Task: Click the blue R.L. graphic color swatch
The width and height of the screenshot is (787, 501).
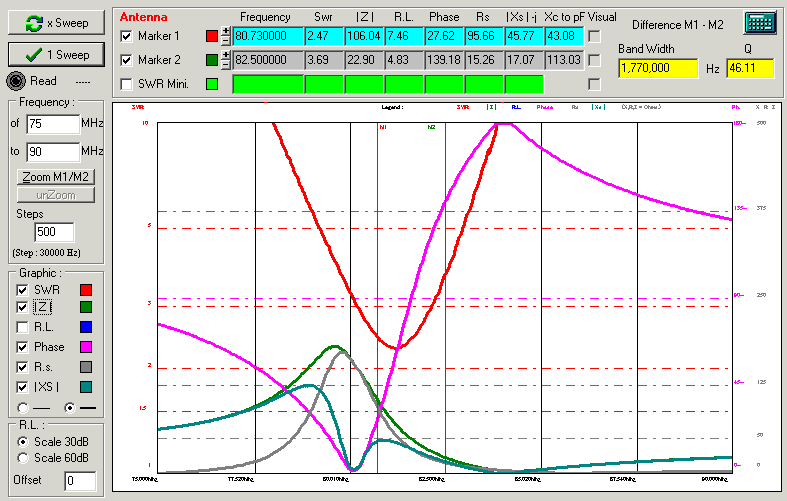Action: pyautogui.click(x=85, y=327)
